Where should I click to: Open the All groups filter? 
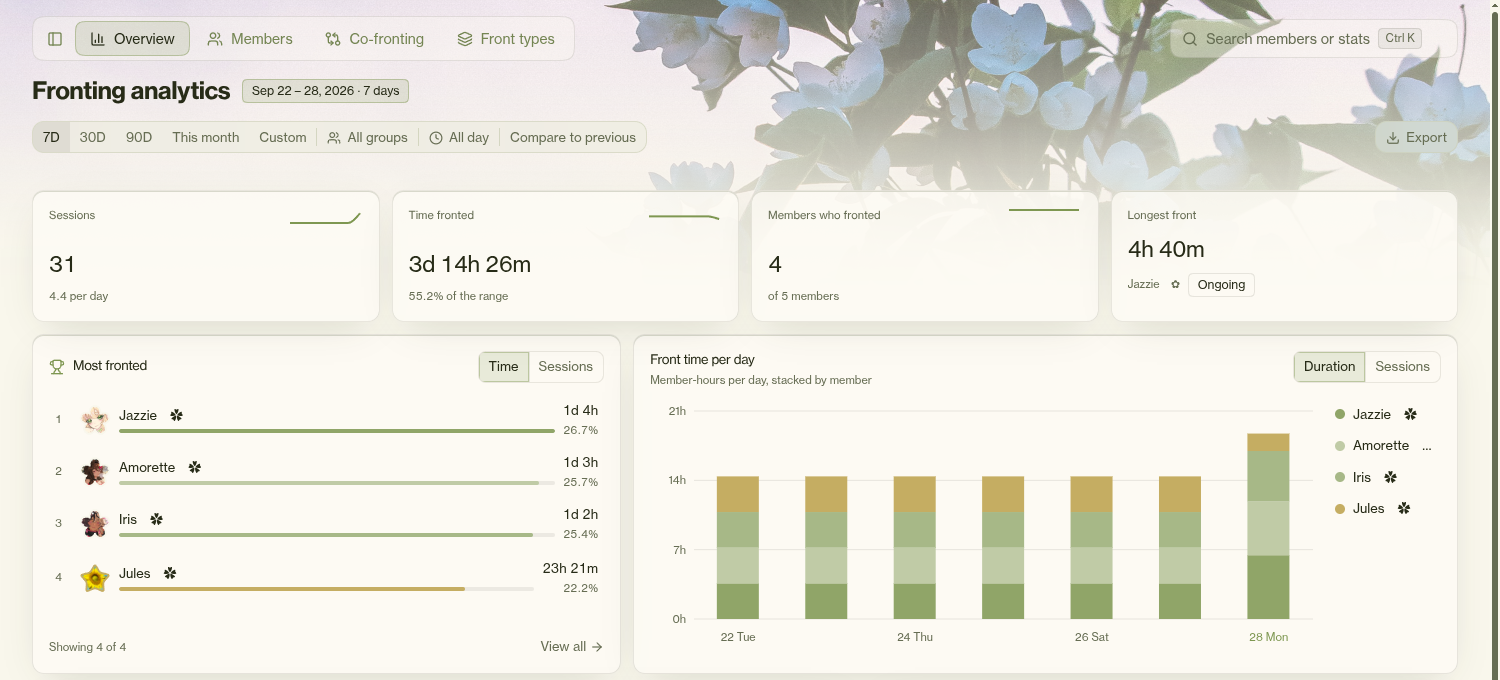click(x=368, y=137)
